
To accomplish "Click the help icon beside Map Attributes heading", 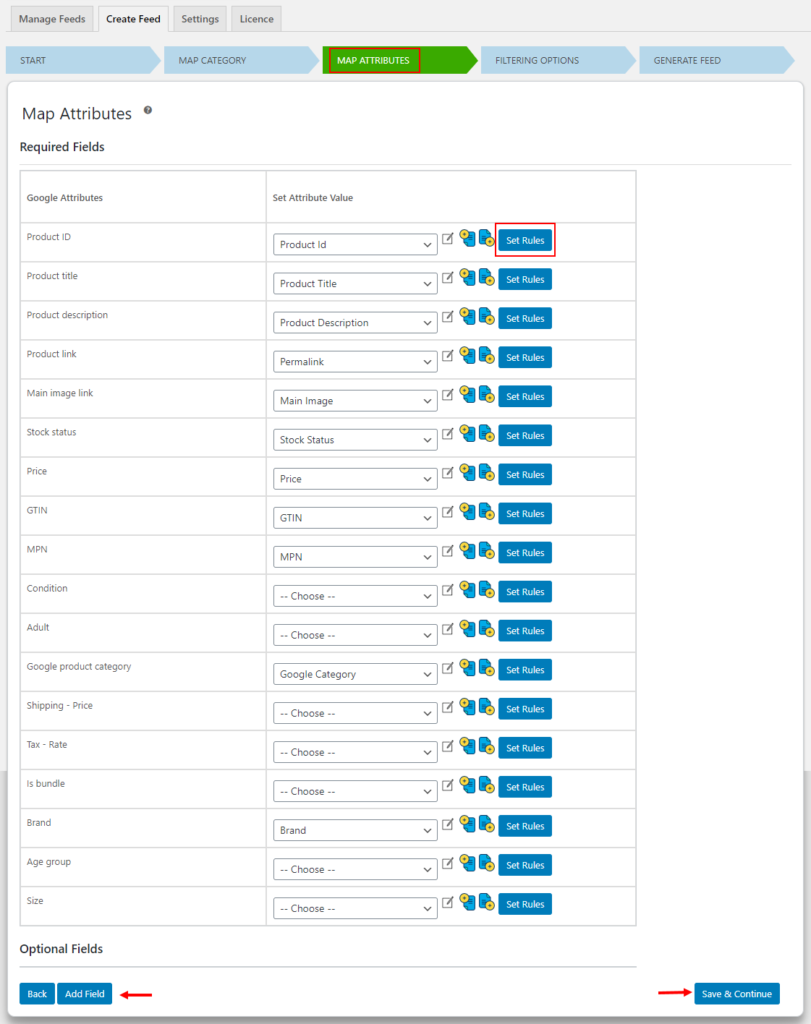I will (148, 112).
